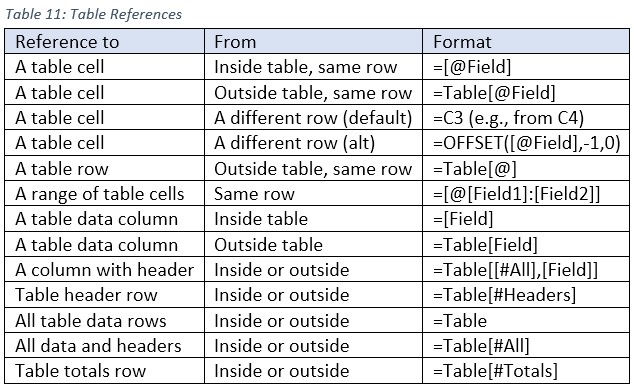Click the 'A column with header' cell
This screenshot has width=634, height=388.
[105, 270]
